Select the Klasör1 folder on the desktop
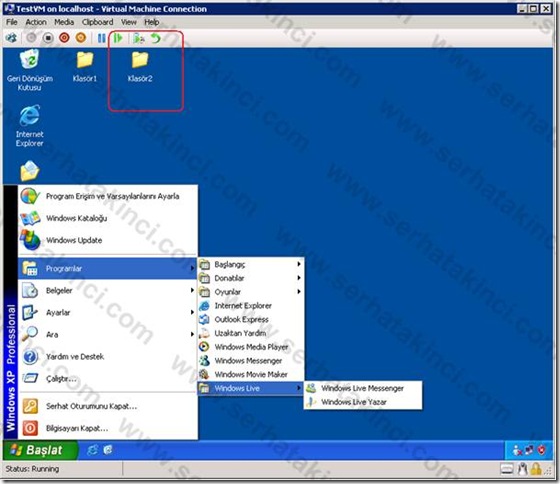This screenshot has height=484, width=560. tap(85, 67)
